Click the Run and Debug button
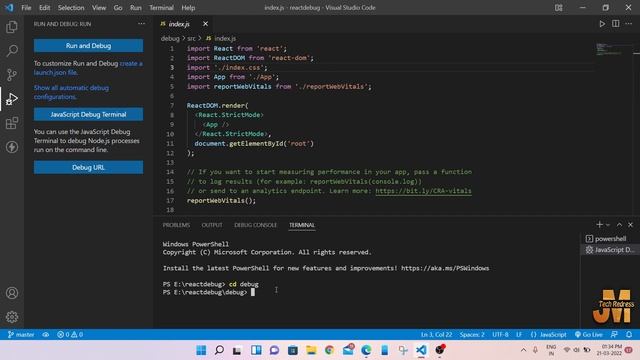 (89, 46)
